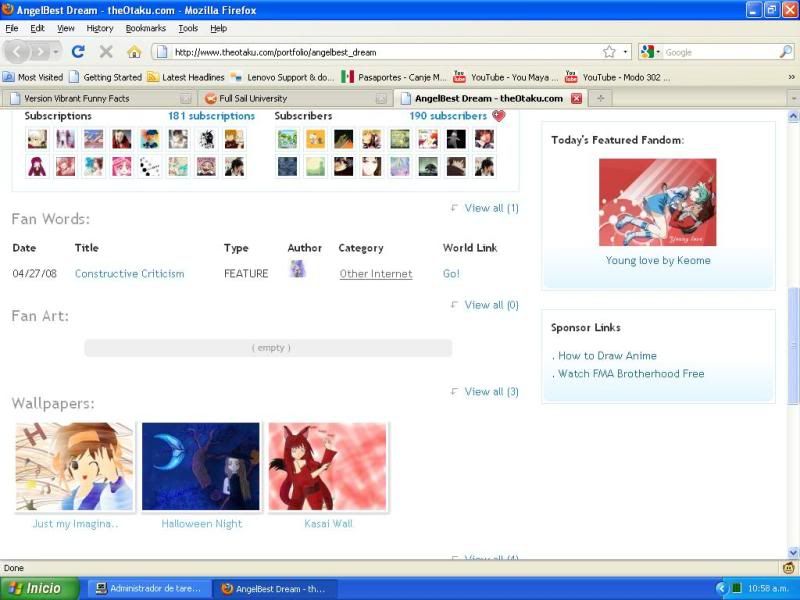Click the search magnifier icon
The width and height of the screenshot is (800, 600).
[786, 52]
